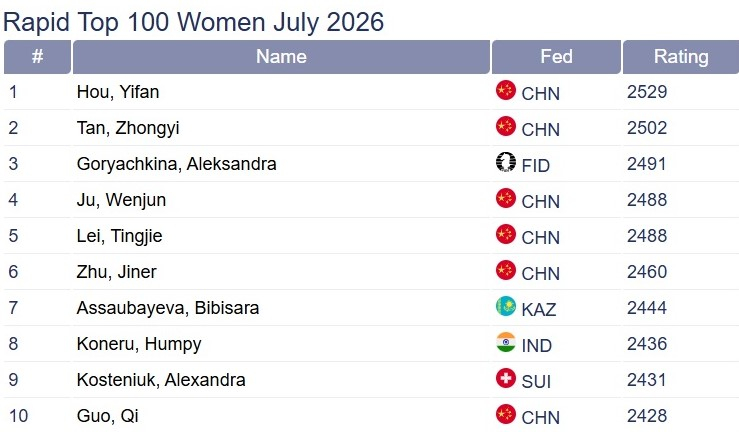Open Kosteniuk, Alexandra player profile
Viewport: 739px width, 432px height.
[x=161, y=380]
